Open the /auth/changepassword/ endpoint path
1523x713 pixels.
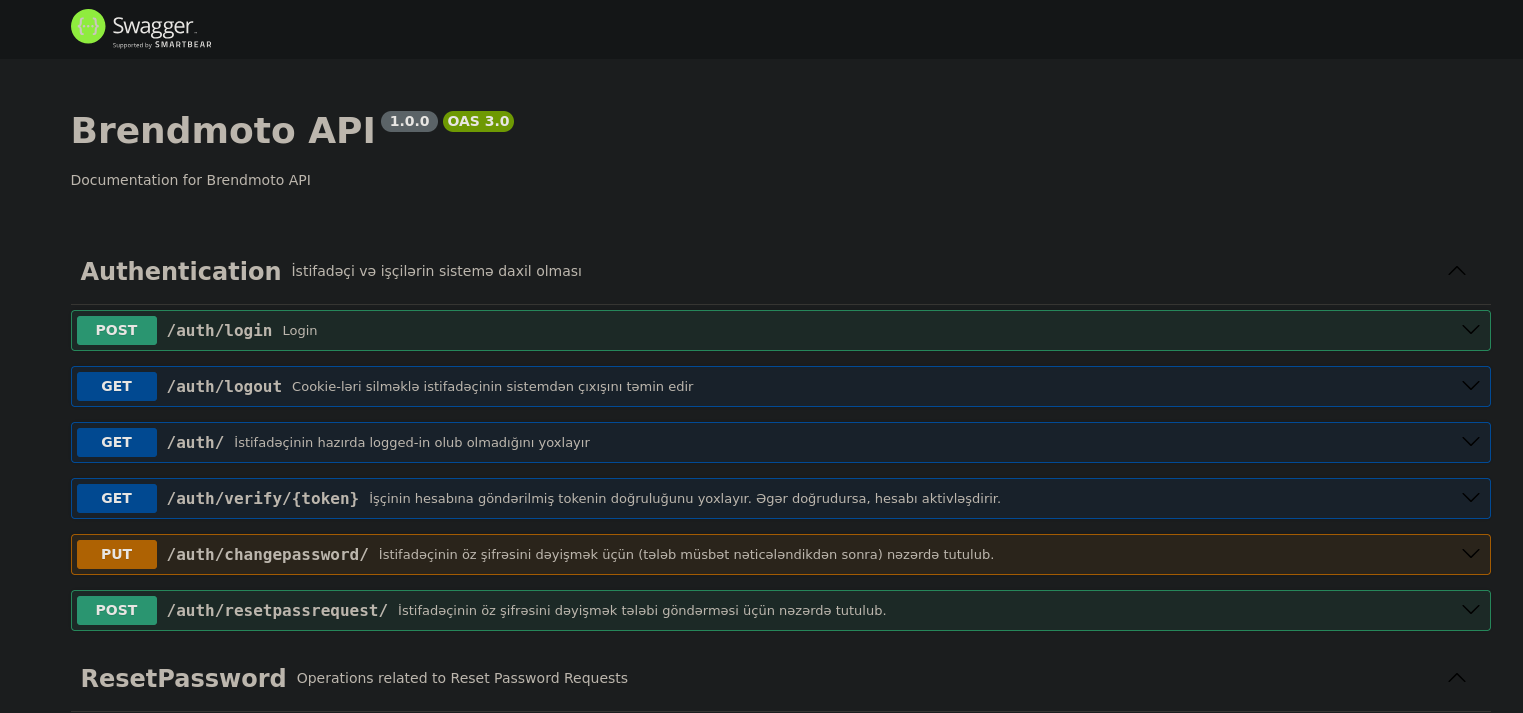coord(267,554)
